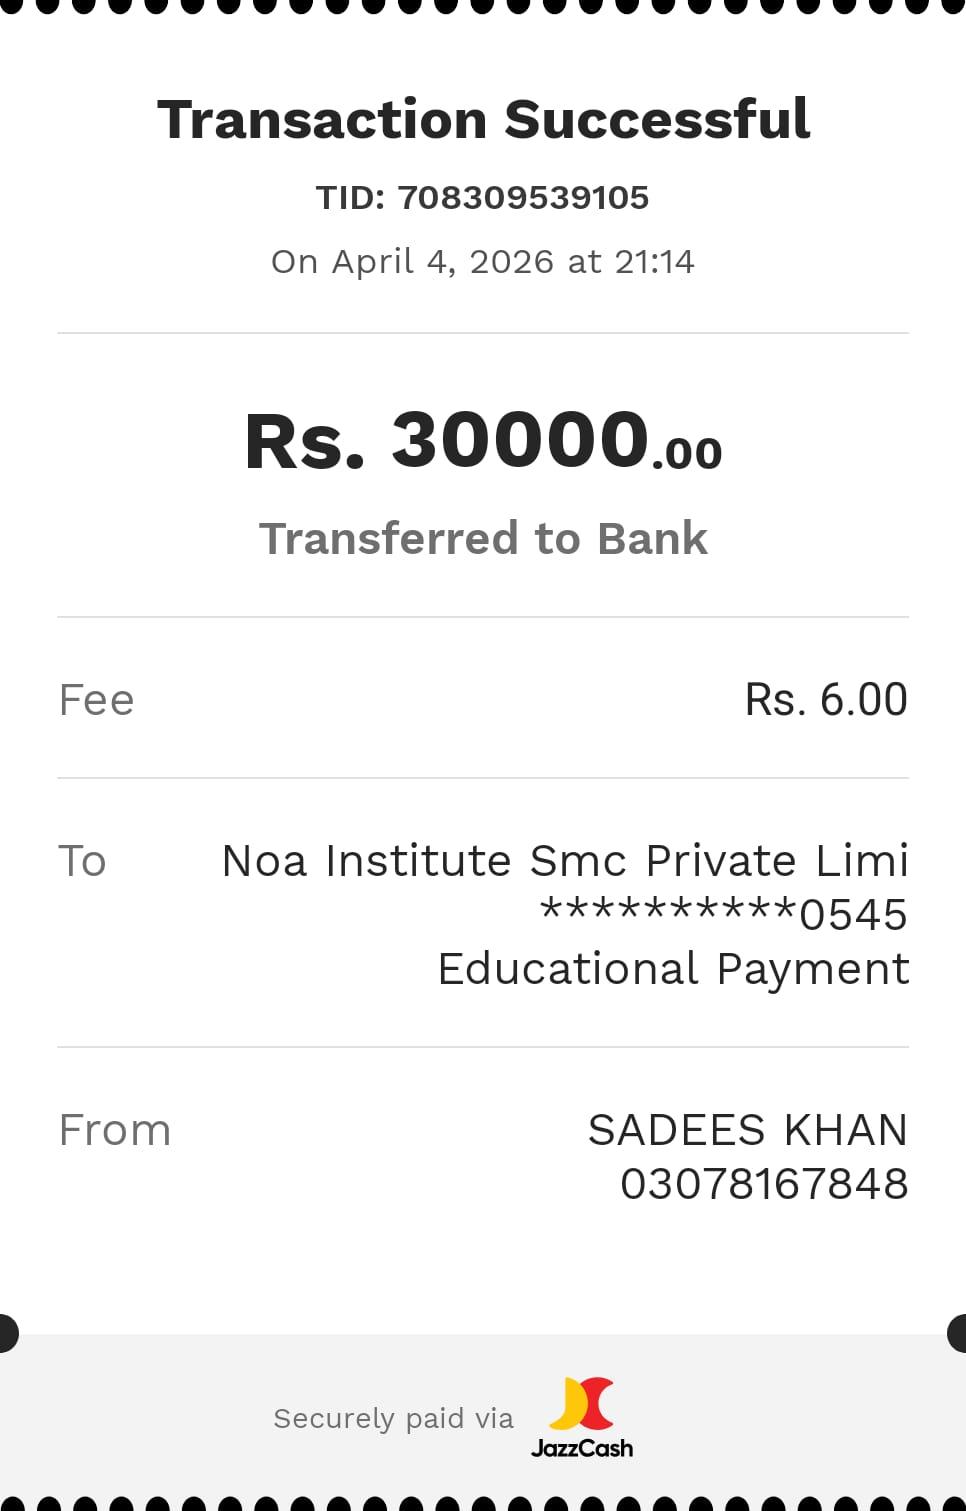Tap the JazzCash wordmark under the logo
966x1511 pixels.
(582, 1448)
